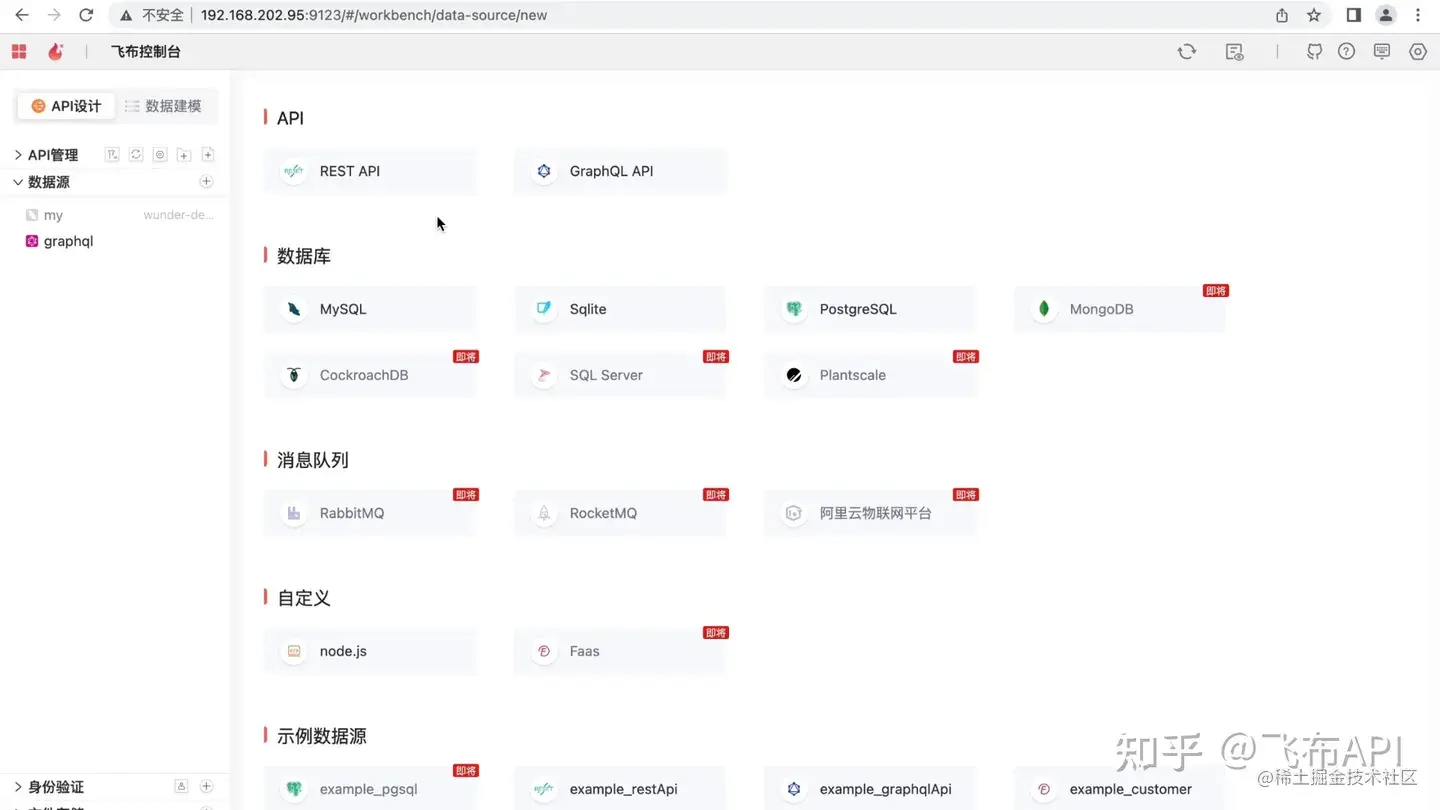
Task: Choose example_restApi sample source
Action: click(x=620, y=788)
